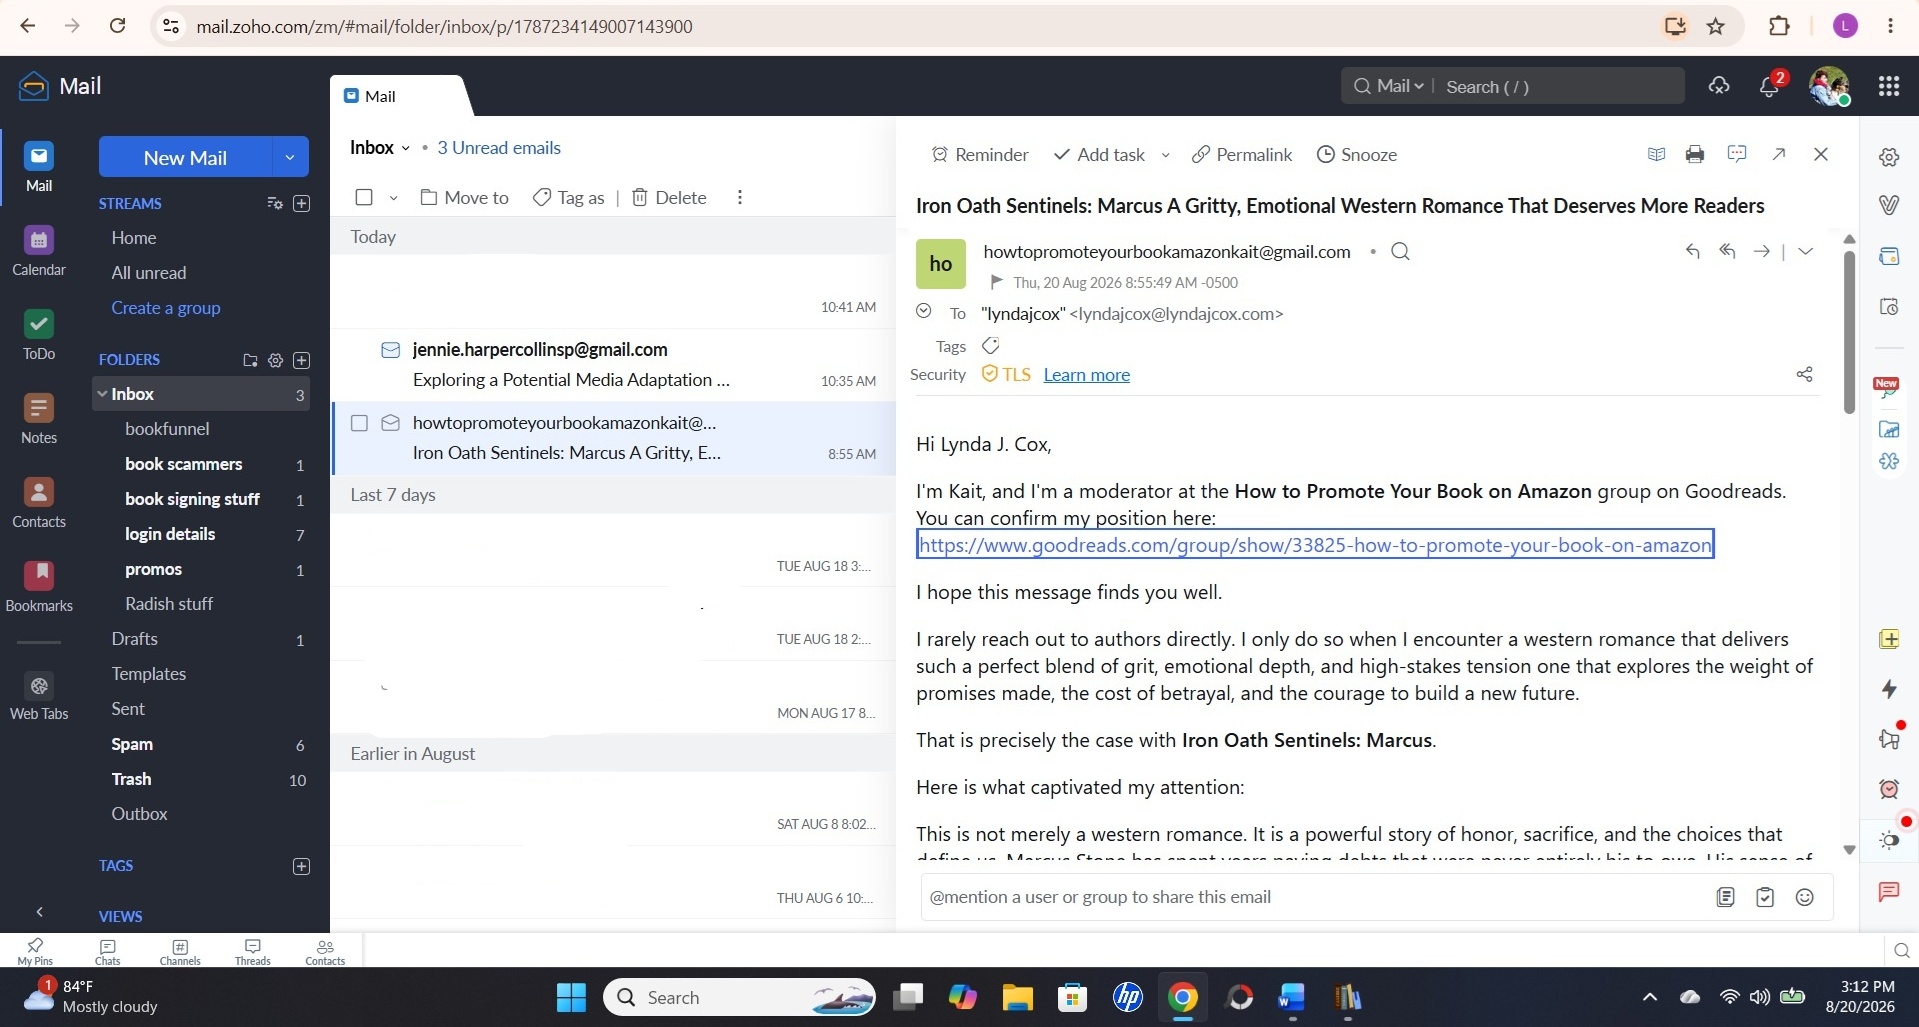Open the Notes app icon
Image resolution: width=1919 pixels, height=1027 pixels.
(x=39, y=419)
